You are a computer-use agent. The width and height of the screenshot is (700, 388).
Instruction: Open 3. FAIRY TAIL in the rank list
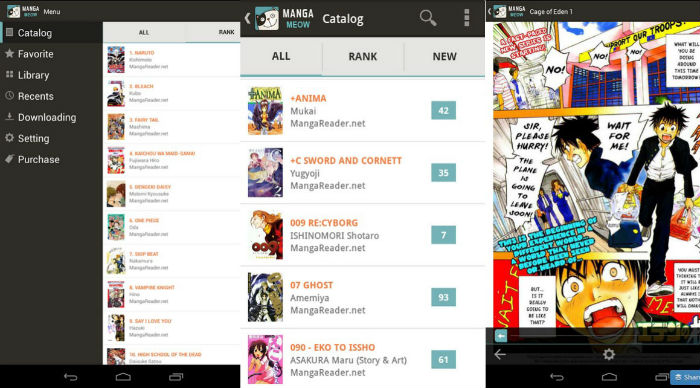click(x=172, y=127)
